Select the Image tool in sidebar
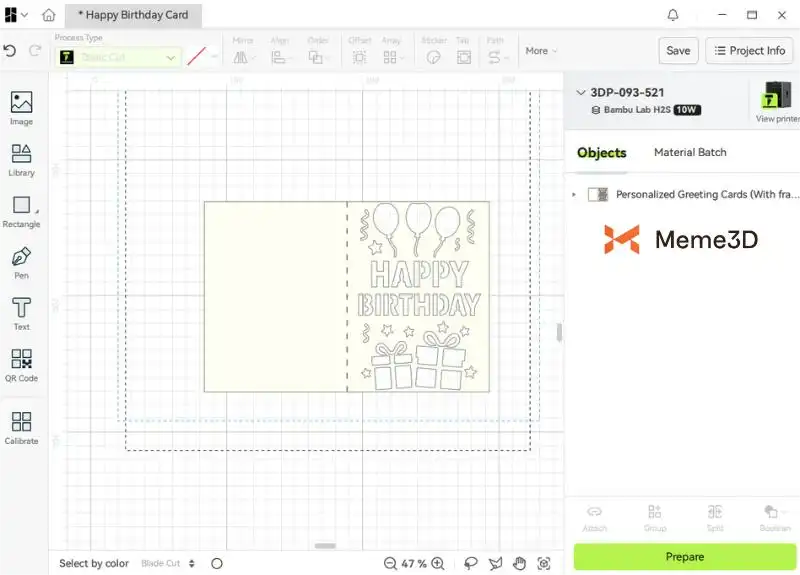 coord(21,108)
